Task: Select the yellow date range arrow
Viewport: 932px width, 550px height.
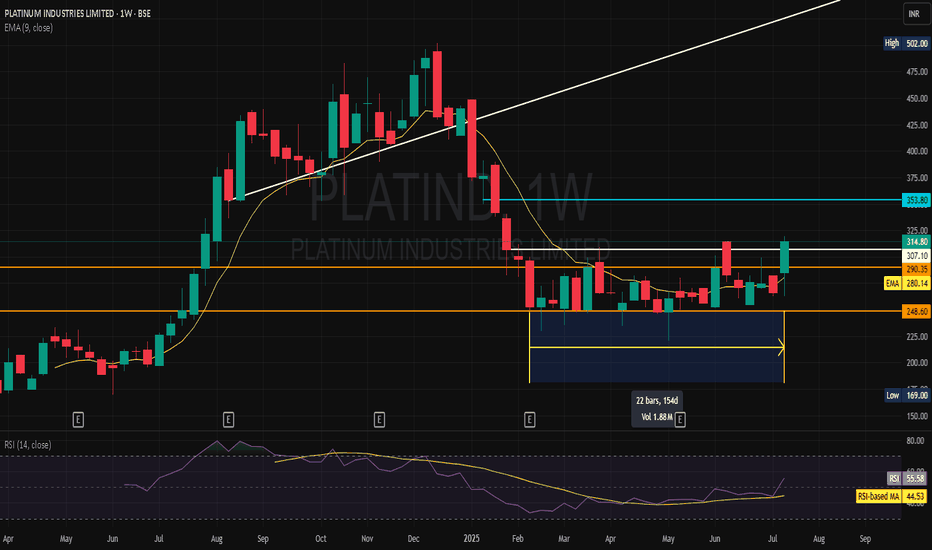Action: point(657,347)
